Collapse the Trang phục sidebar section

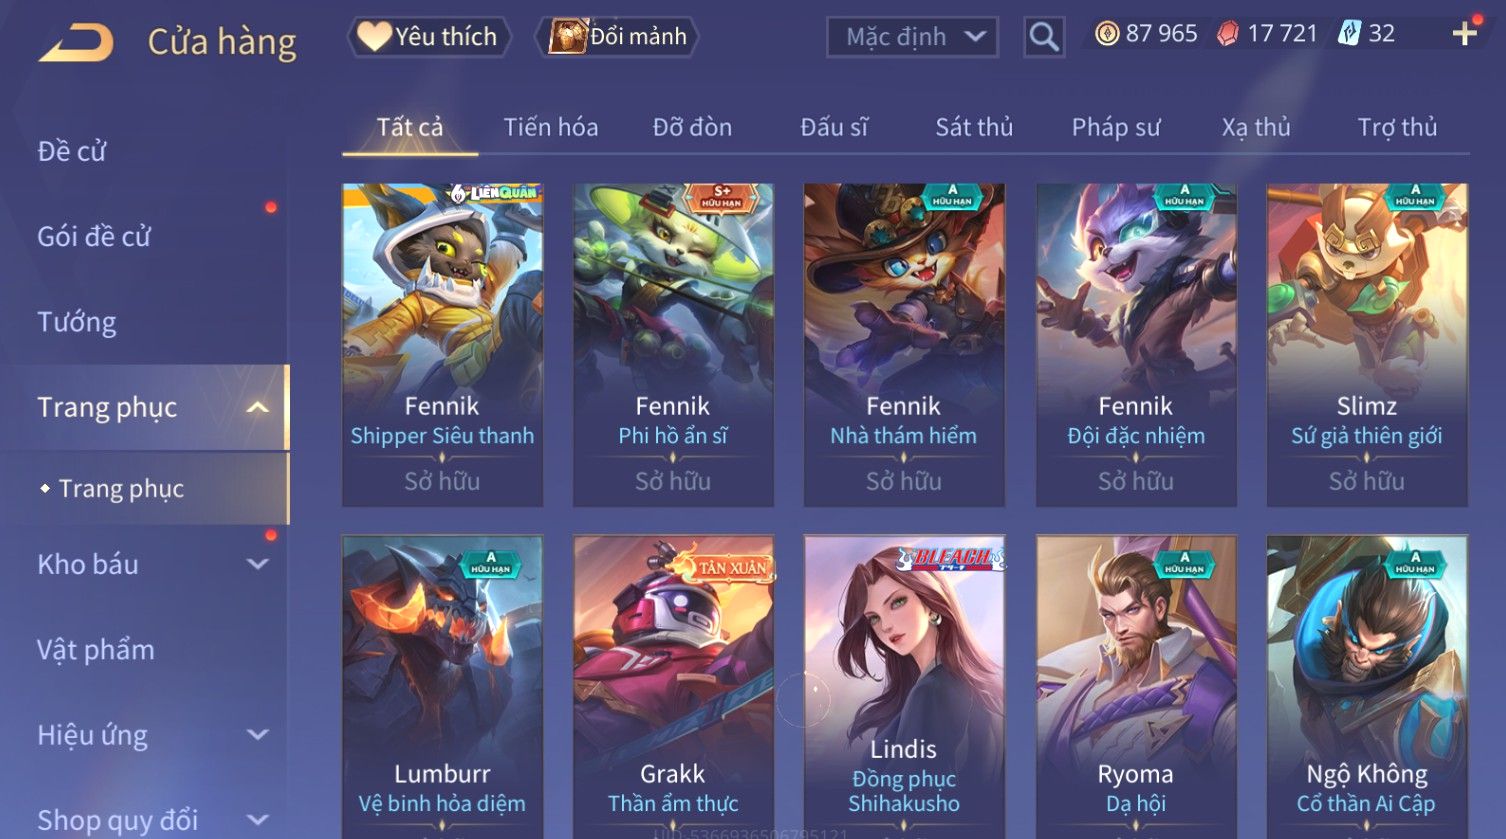coord(257,407)
